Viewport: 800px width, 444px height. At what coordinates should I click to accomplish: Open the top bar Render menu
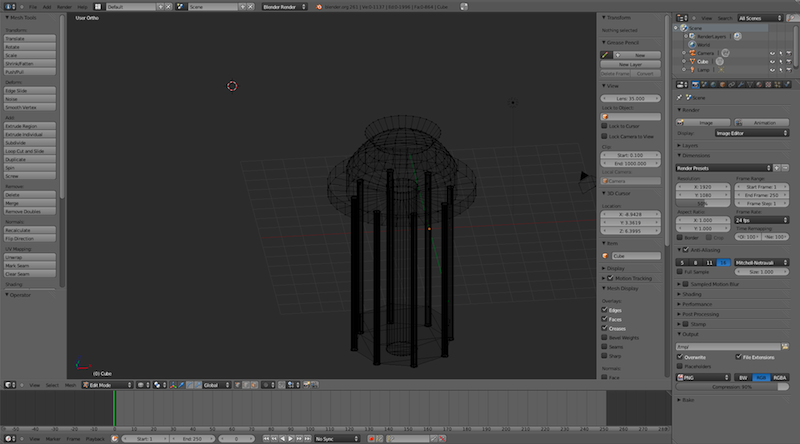click(64, 7)
